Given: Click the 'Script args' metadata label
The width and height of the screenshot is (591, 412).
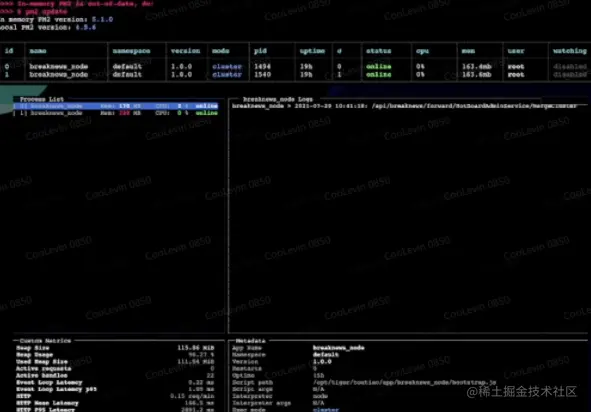Looking at the screenshot, I should click(253, 389).
